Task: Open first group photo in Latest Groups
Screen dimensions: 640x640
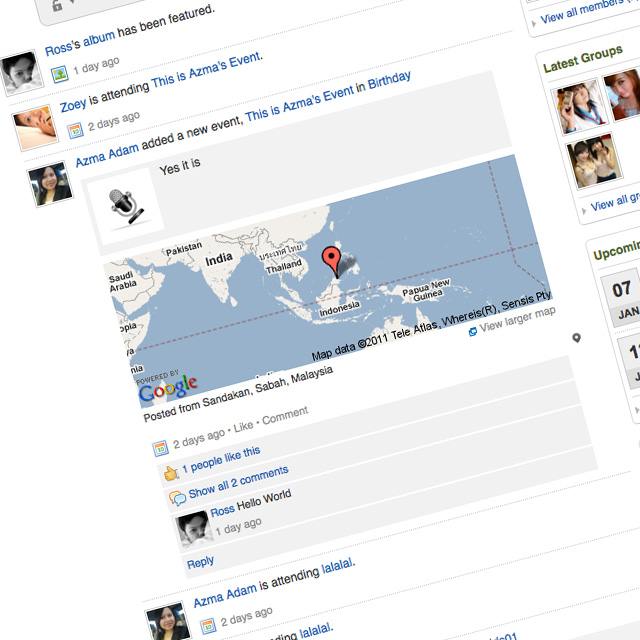Action: (579, 105)
